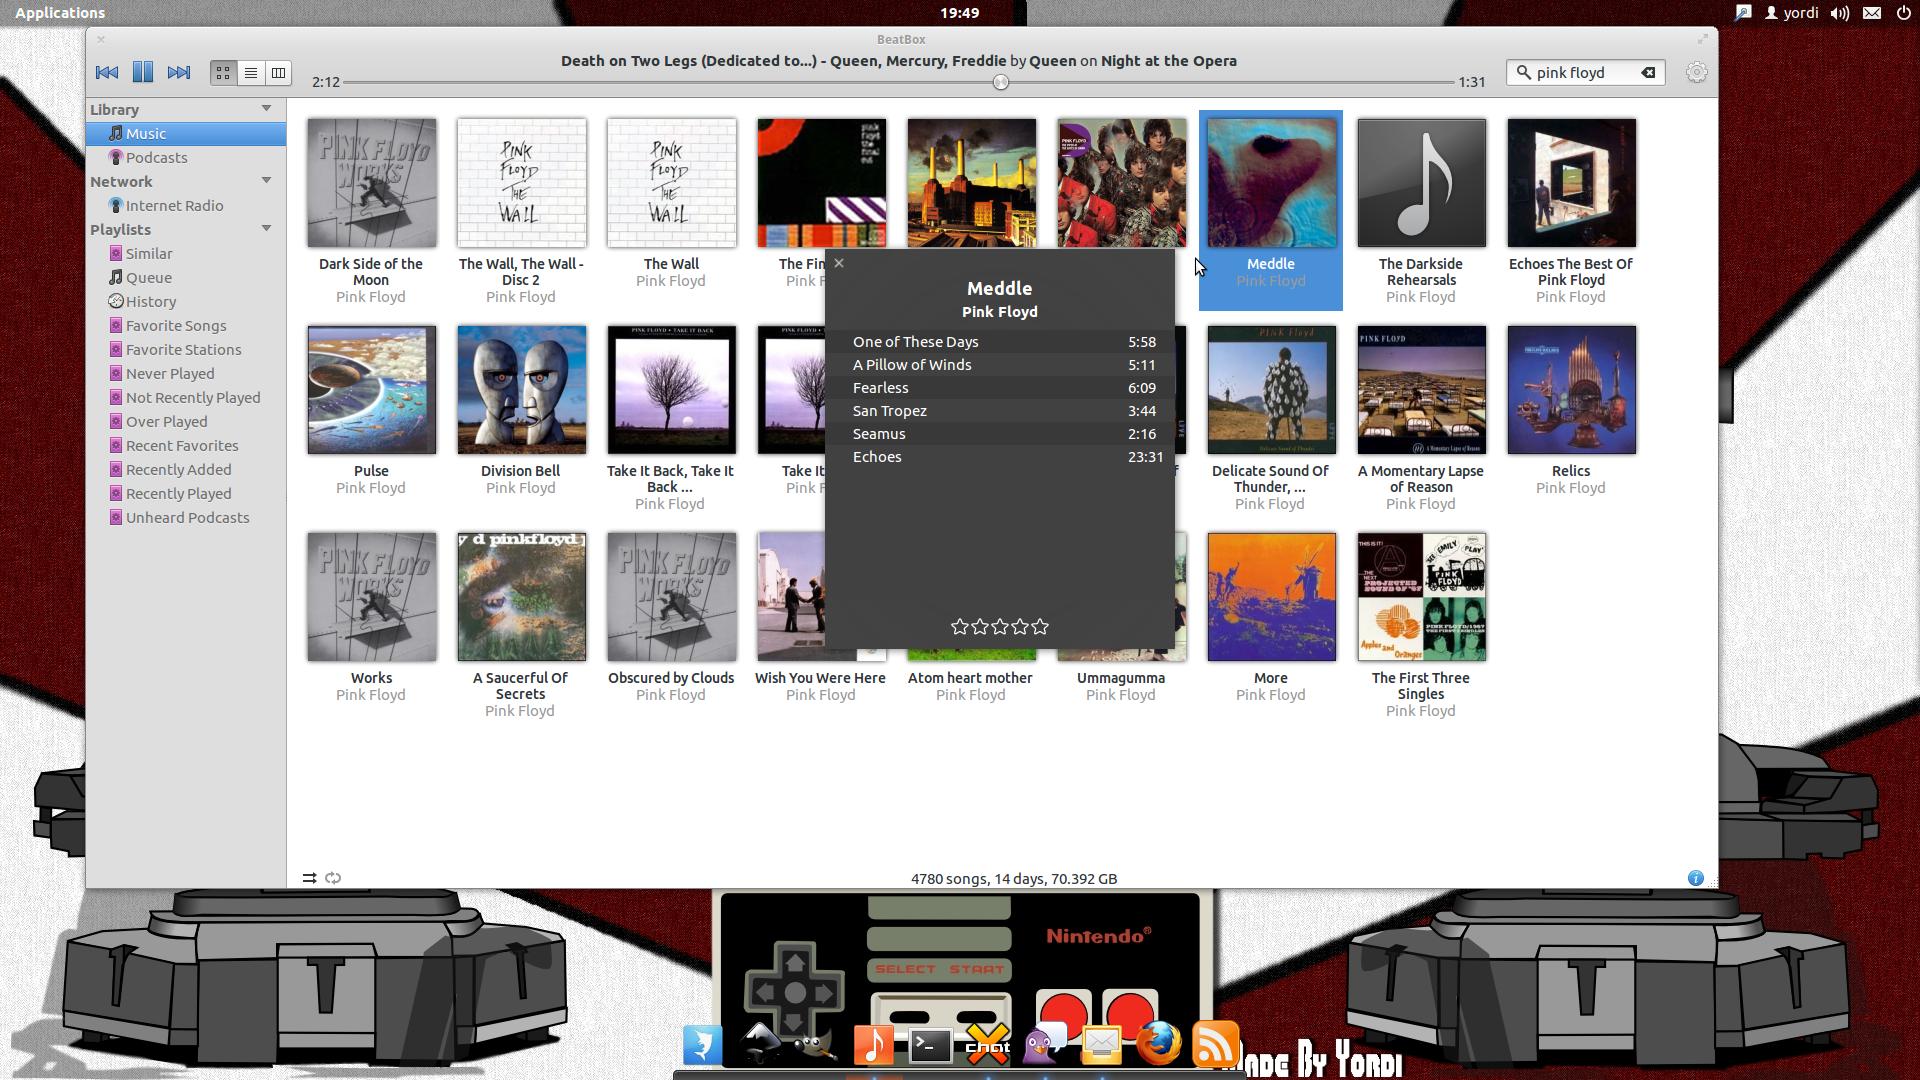Select the Meddle album cover
The width and height of the screenshot is (1920, 1080).
(1272, 183)
